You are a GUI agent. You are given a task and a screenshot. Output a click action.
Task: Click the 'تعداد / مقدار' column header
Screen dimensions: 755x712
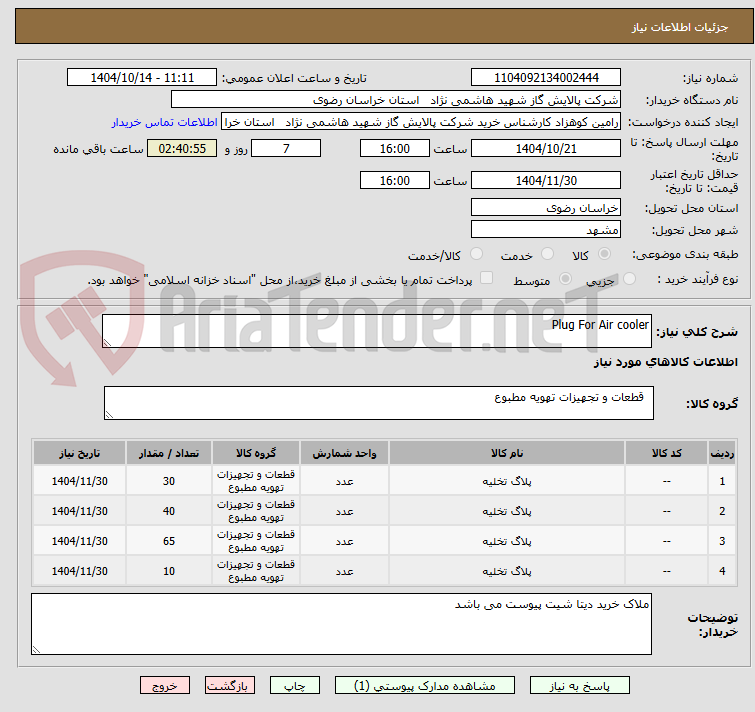pyautogui.click(x=169, y=453)
